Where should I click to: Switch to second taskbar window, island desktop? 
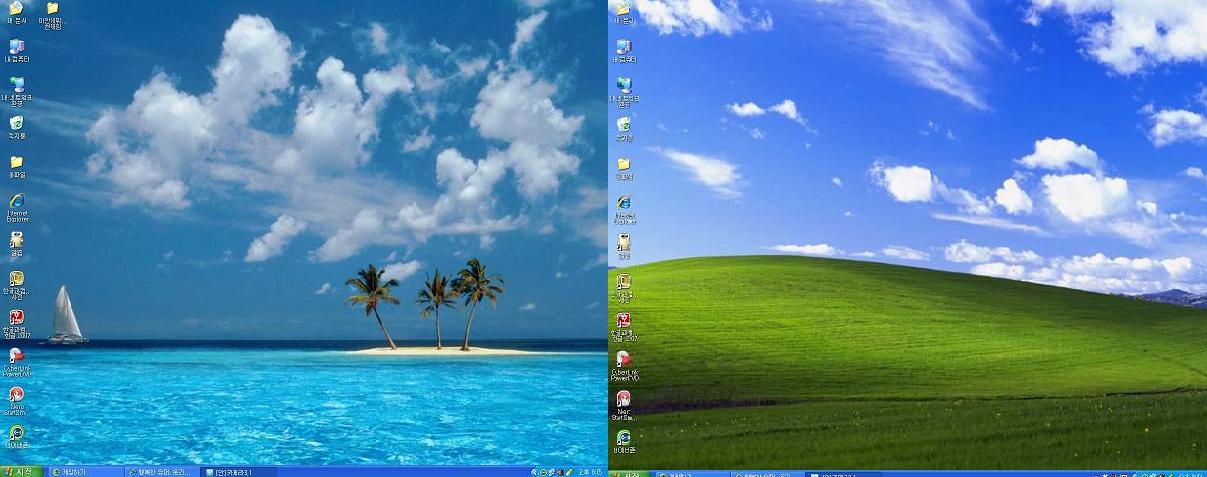[x=162, y=471]
